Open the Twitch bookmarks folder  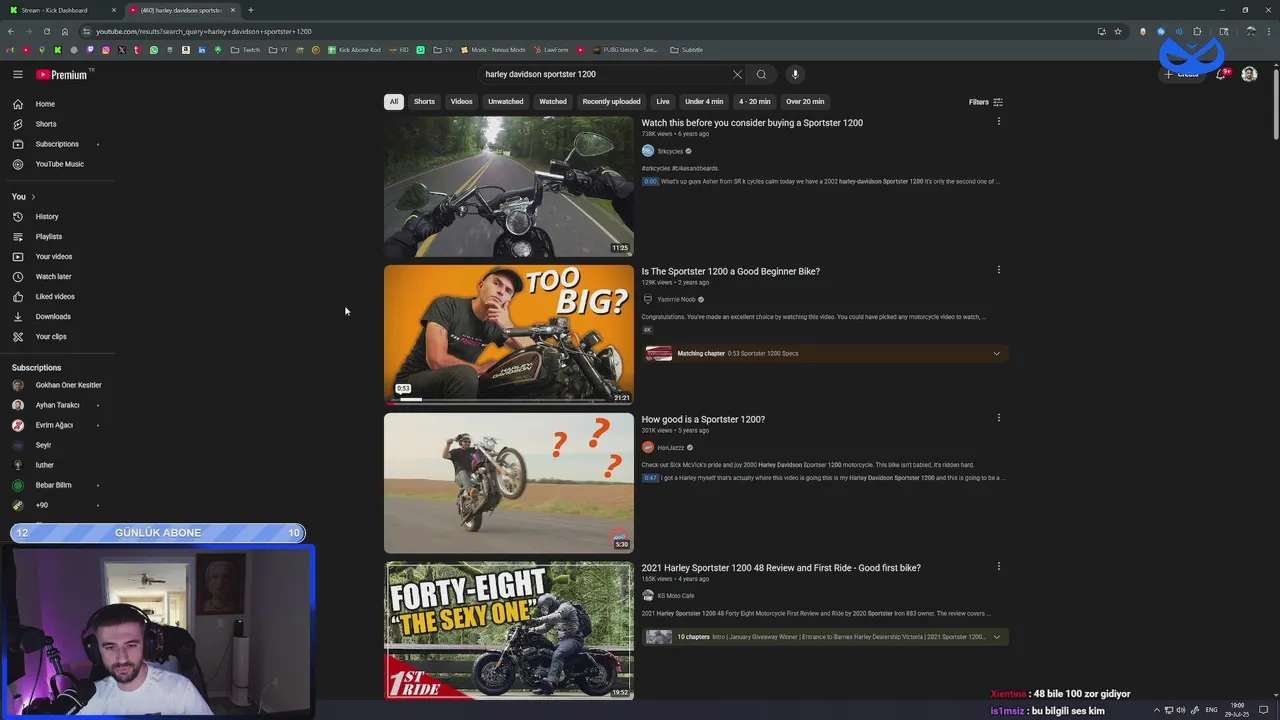click(245, 50)
